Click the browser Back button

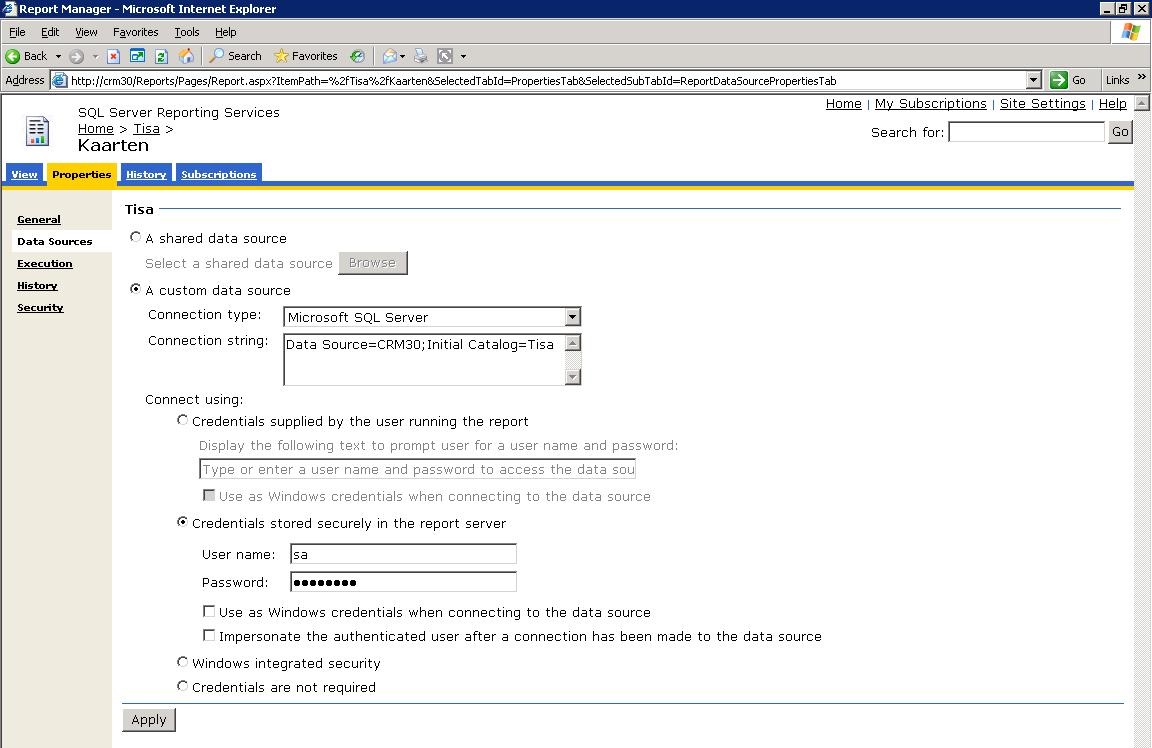pyautogui.click(x=27, y=56)
